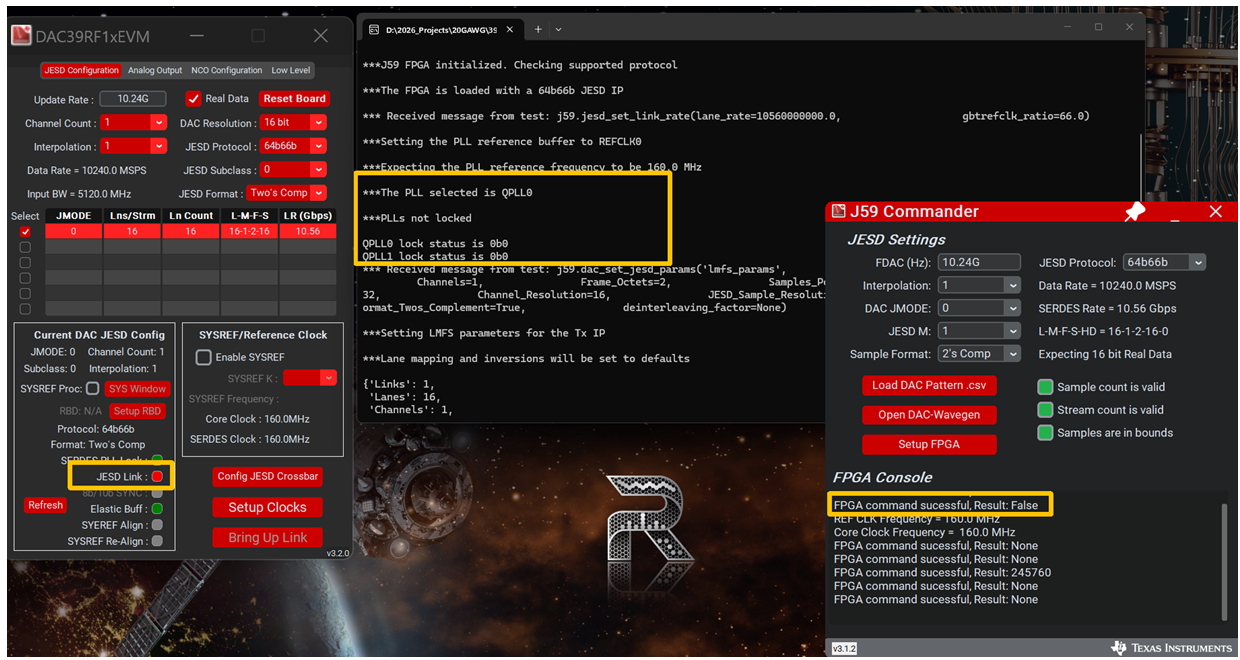Click the SYSREF Re-Align status LED
This screenshot has height=660, width=1240.
click(x=157, y=541)
